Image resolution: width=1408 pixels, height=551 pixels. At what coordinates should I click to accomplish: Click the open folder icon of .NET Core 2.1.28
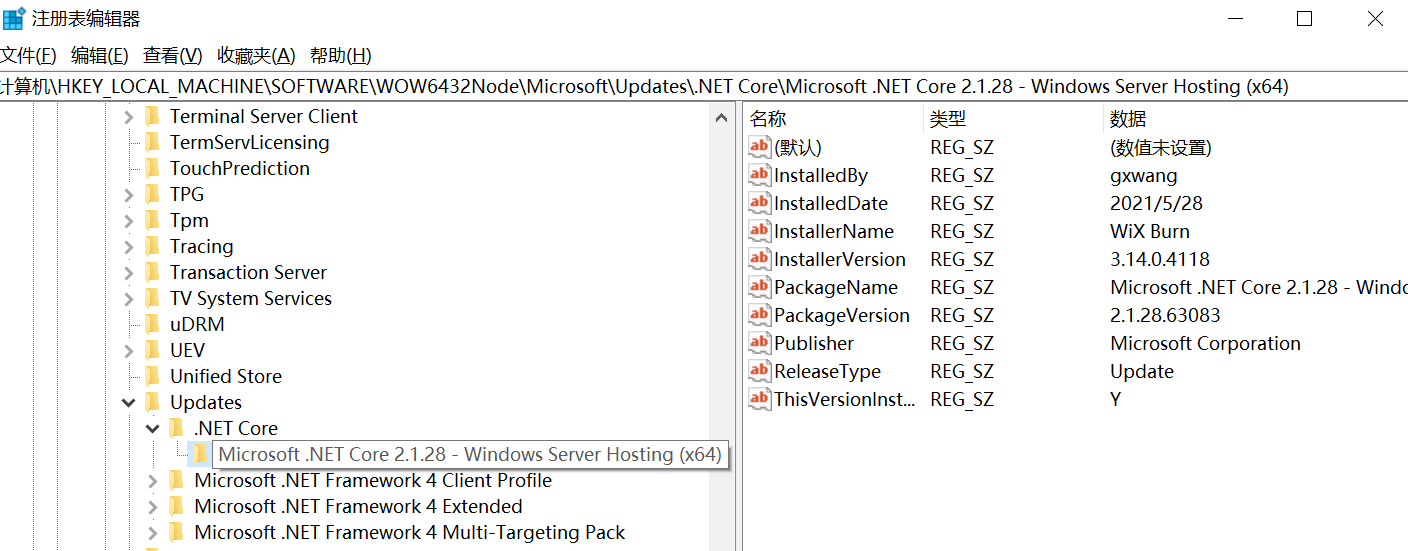(200, 455)
